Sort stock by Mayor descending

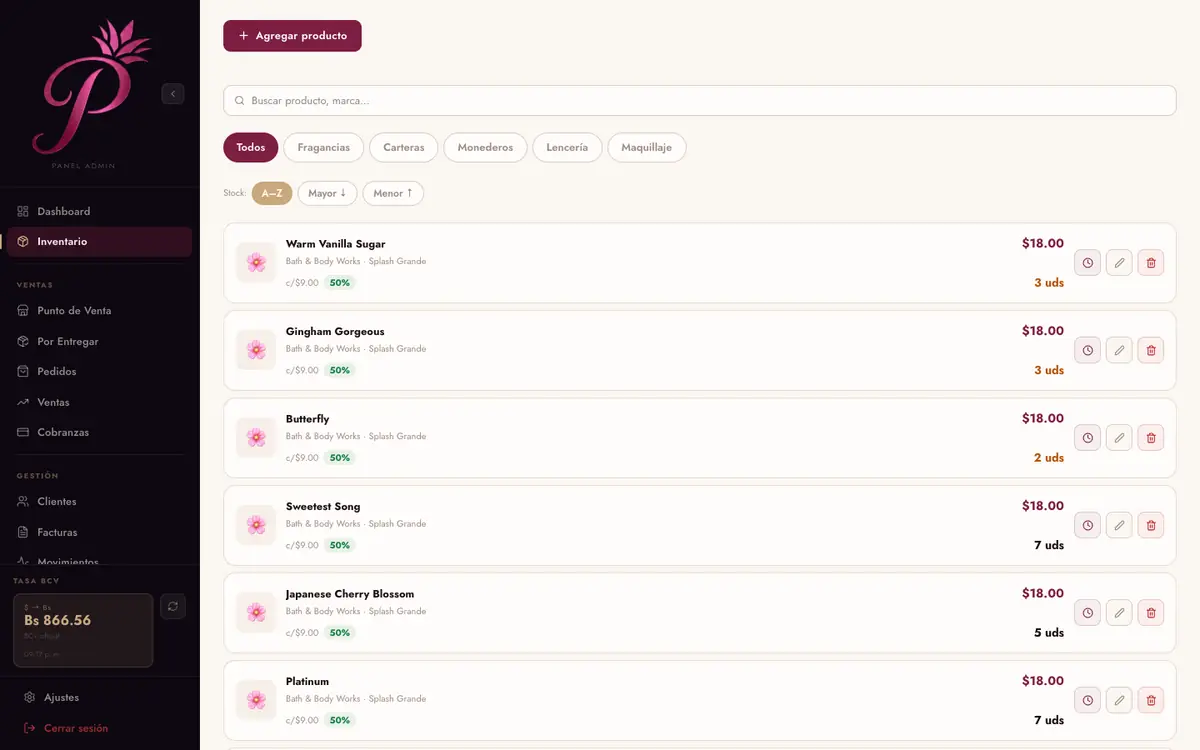coord(327,193)
